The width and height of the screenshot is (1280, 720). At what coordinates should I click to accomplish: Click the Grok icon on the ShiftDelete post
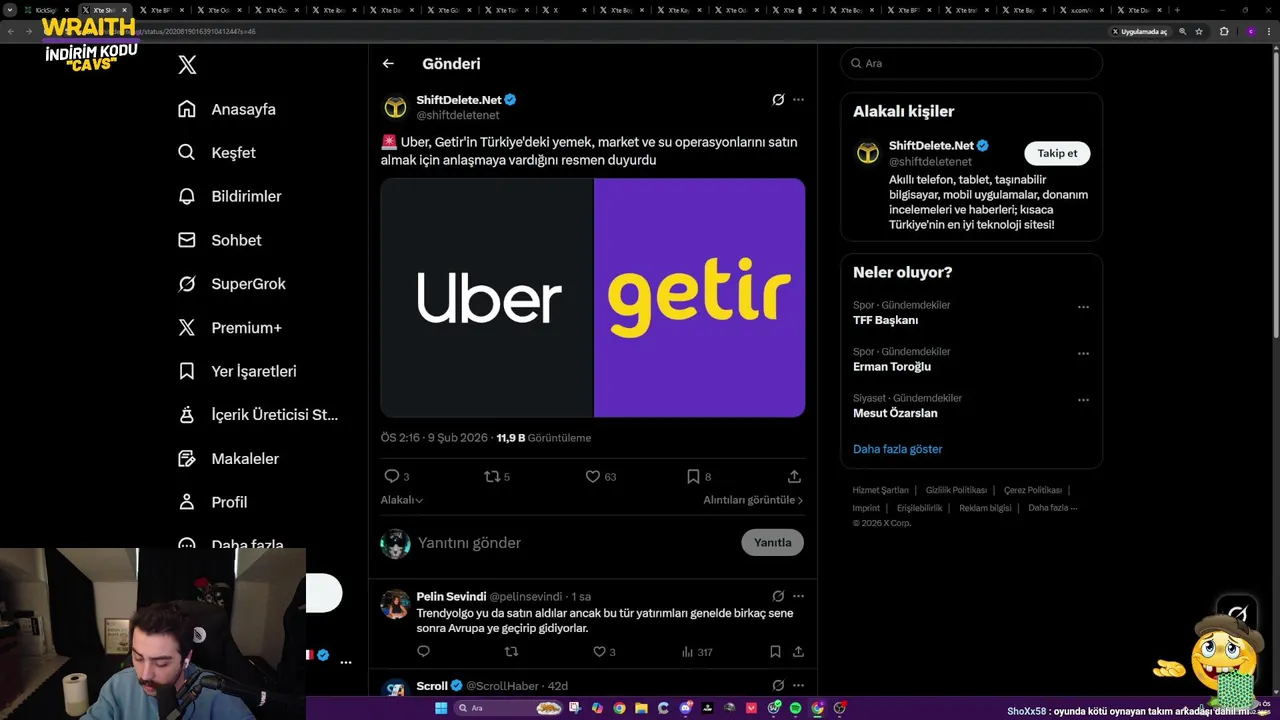click(778, 100)
